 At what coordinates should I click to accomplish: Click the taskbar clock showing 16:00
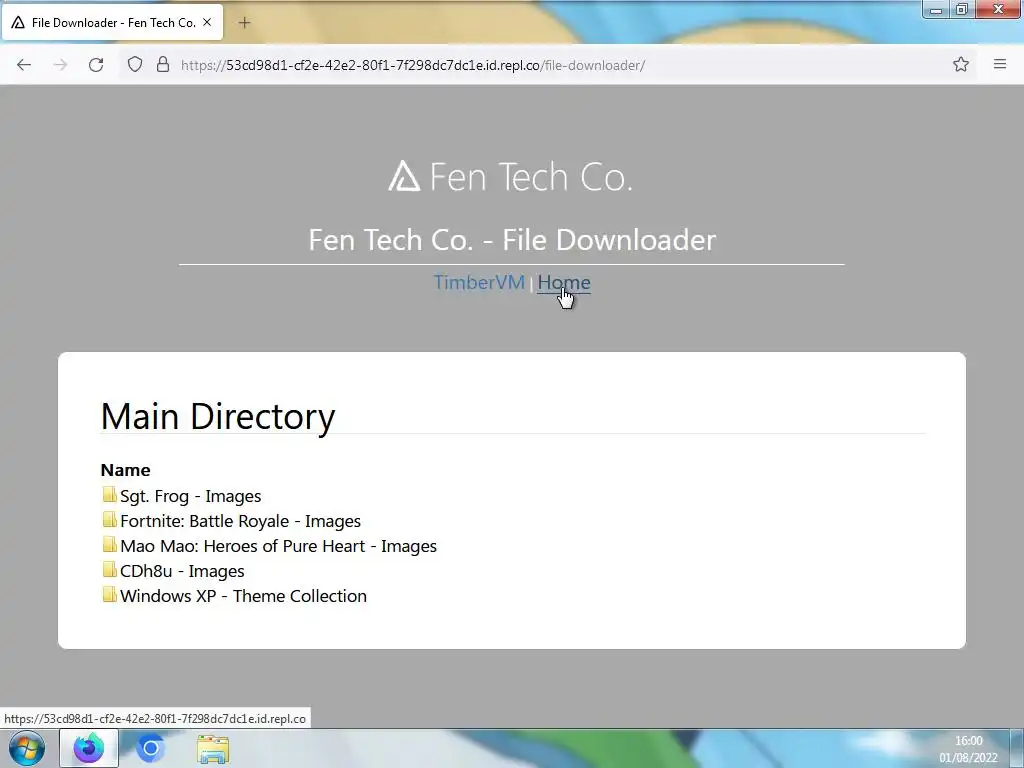point(968,749)
